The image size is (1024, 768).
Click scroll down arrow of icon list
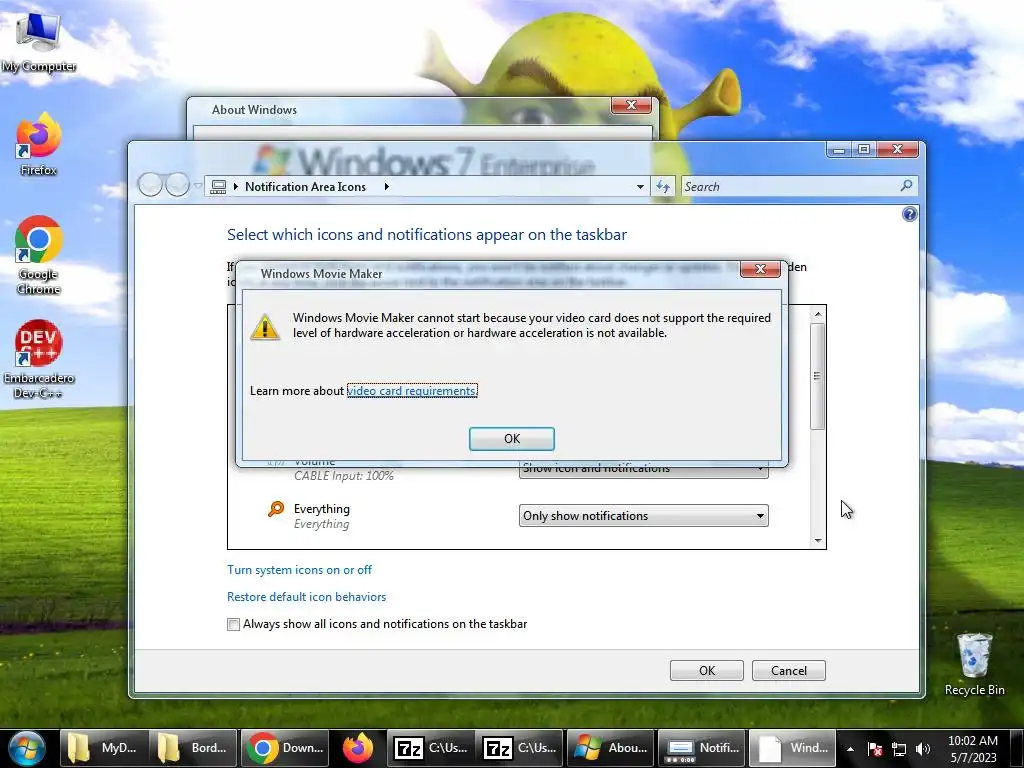[x=818, y=541]
